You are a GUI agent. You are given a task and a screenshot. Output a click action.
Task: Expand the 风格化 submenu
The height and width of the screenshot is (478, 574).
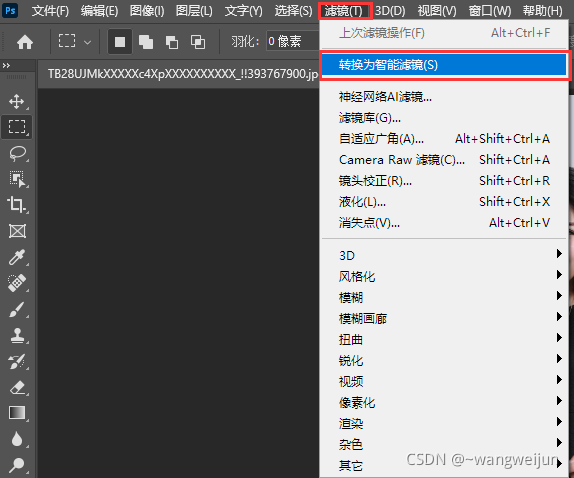pyautogui.click(x=444, y=276)
